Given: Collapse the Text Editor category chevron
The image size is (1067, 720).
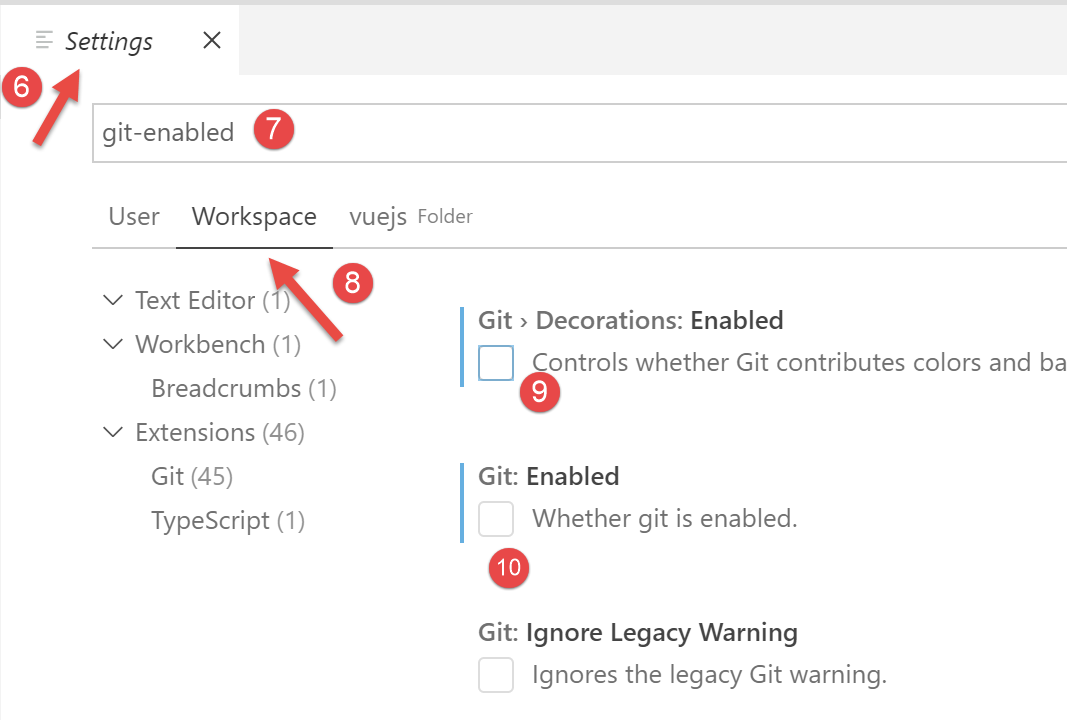Looking at the screenshot, I should (x=113, y=300).
